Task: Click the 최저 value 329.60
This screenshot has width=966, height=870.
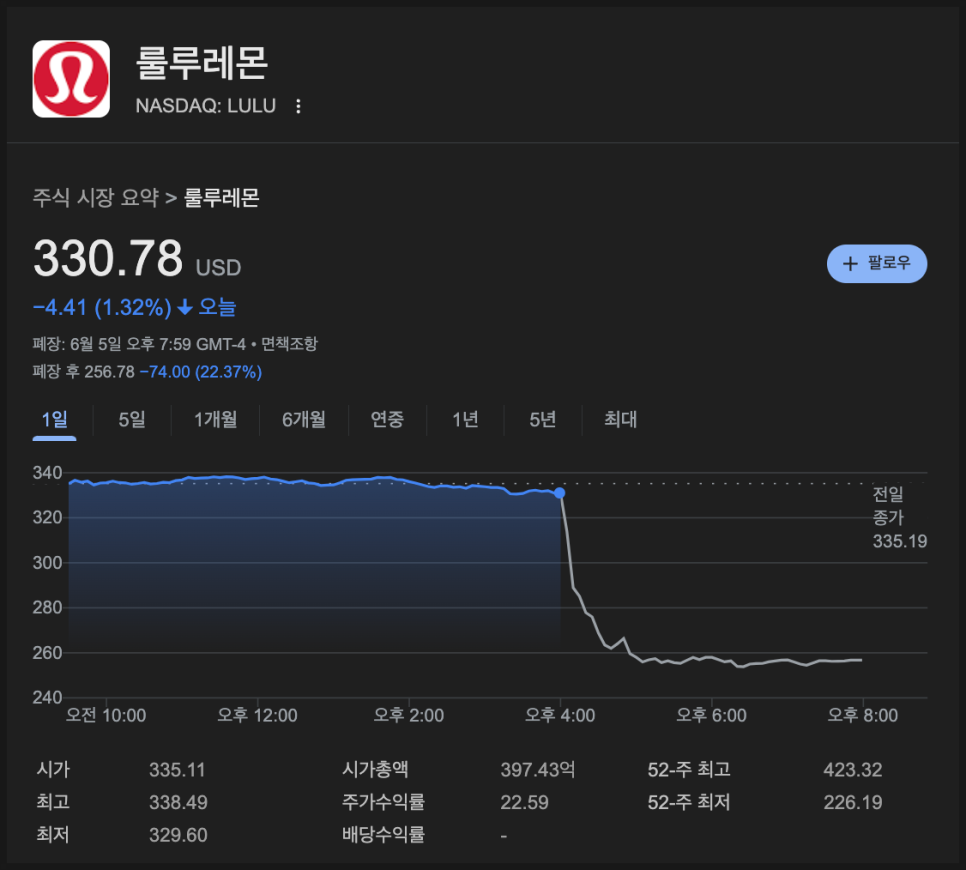Action: click(178, 835)
